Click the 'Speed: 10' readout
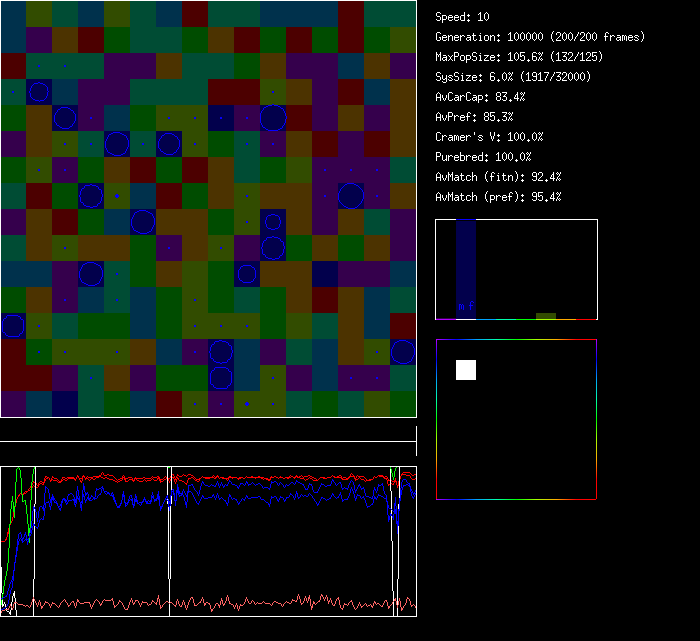 [463, 17]
